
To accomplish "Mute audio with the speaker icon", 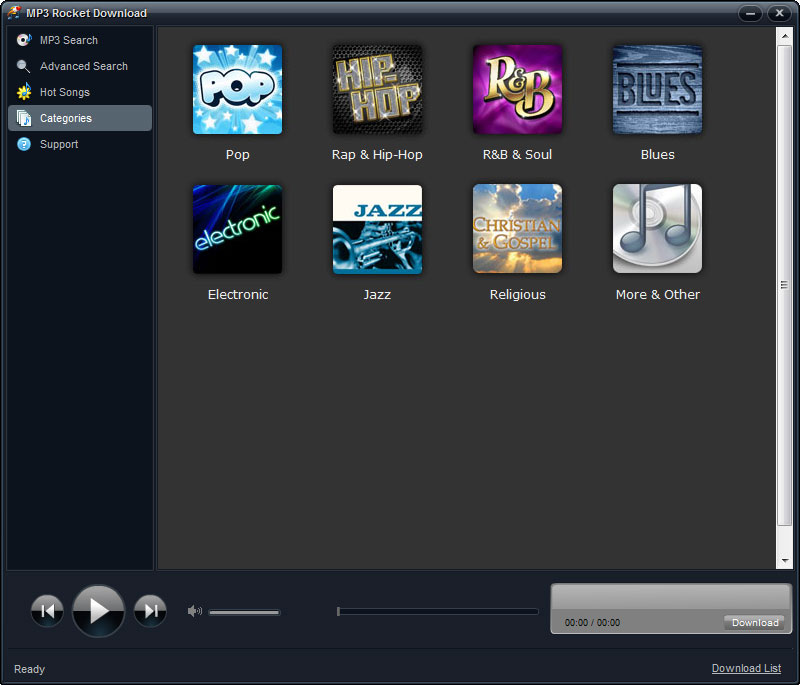I will pos(195,611).
